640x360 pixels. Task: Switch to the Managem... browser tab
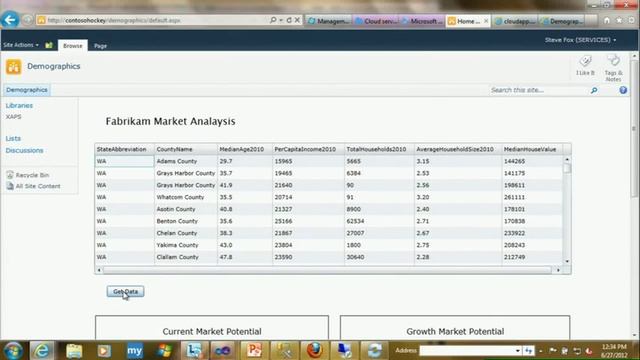329,21
